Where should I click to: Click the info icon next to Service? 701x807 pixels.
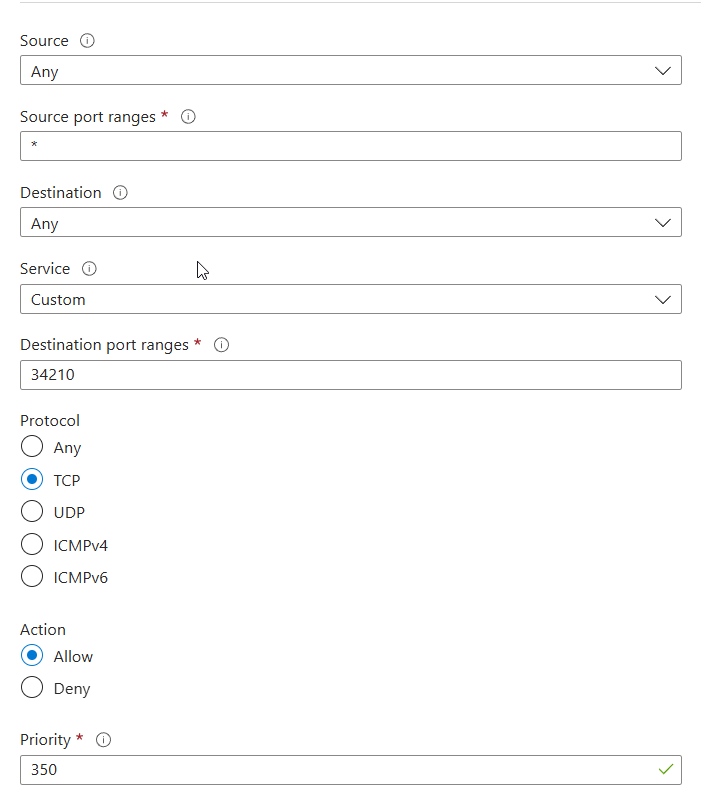click(89, 269)
